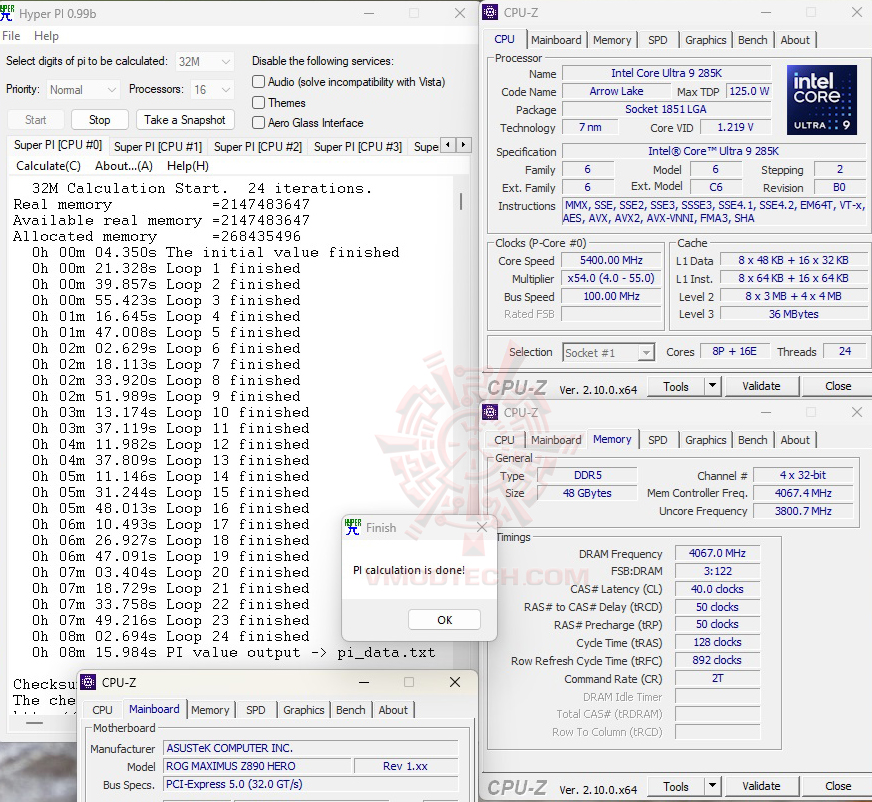Select Super PI [CPU #2] tab

click(x=258, y=146)
